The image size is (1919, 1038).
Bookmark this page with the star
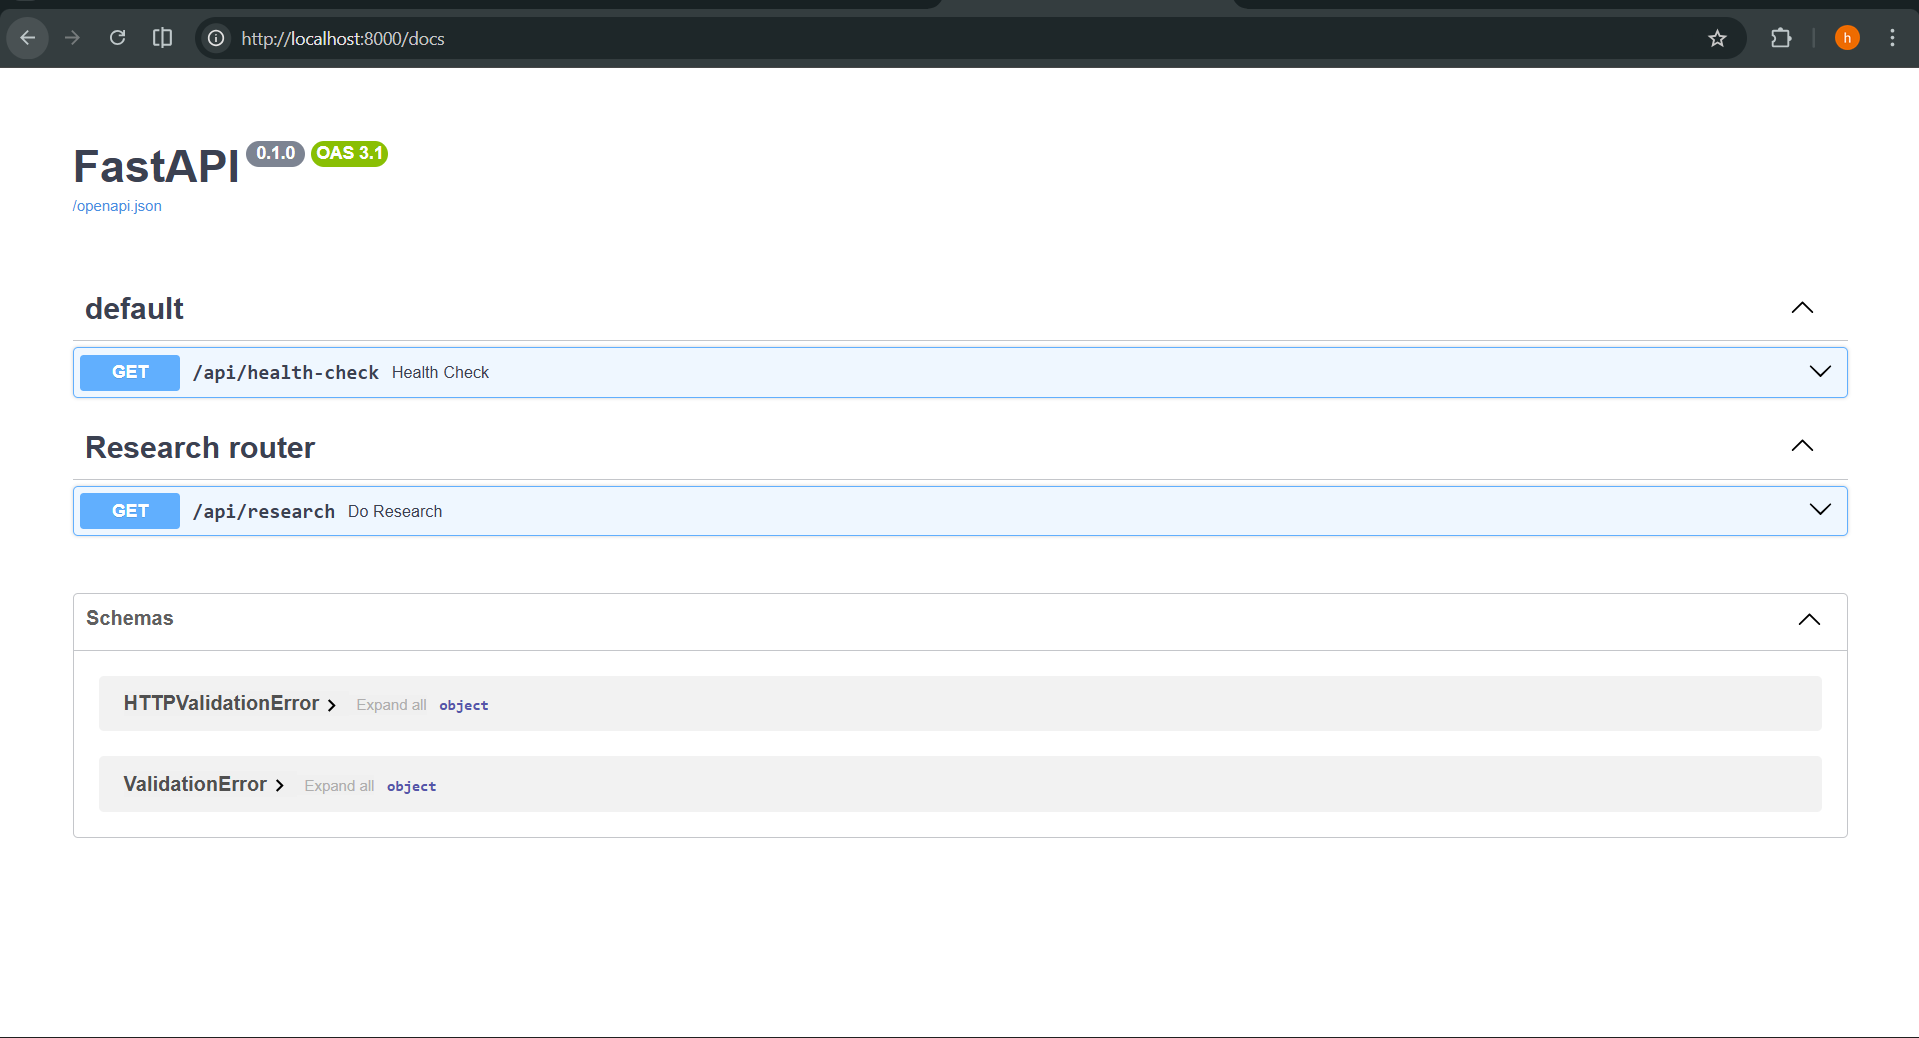coord(1717,38)
